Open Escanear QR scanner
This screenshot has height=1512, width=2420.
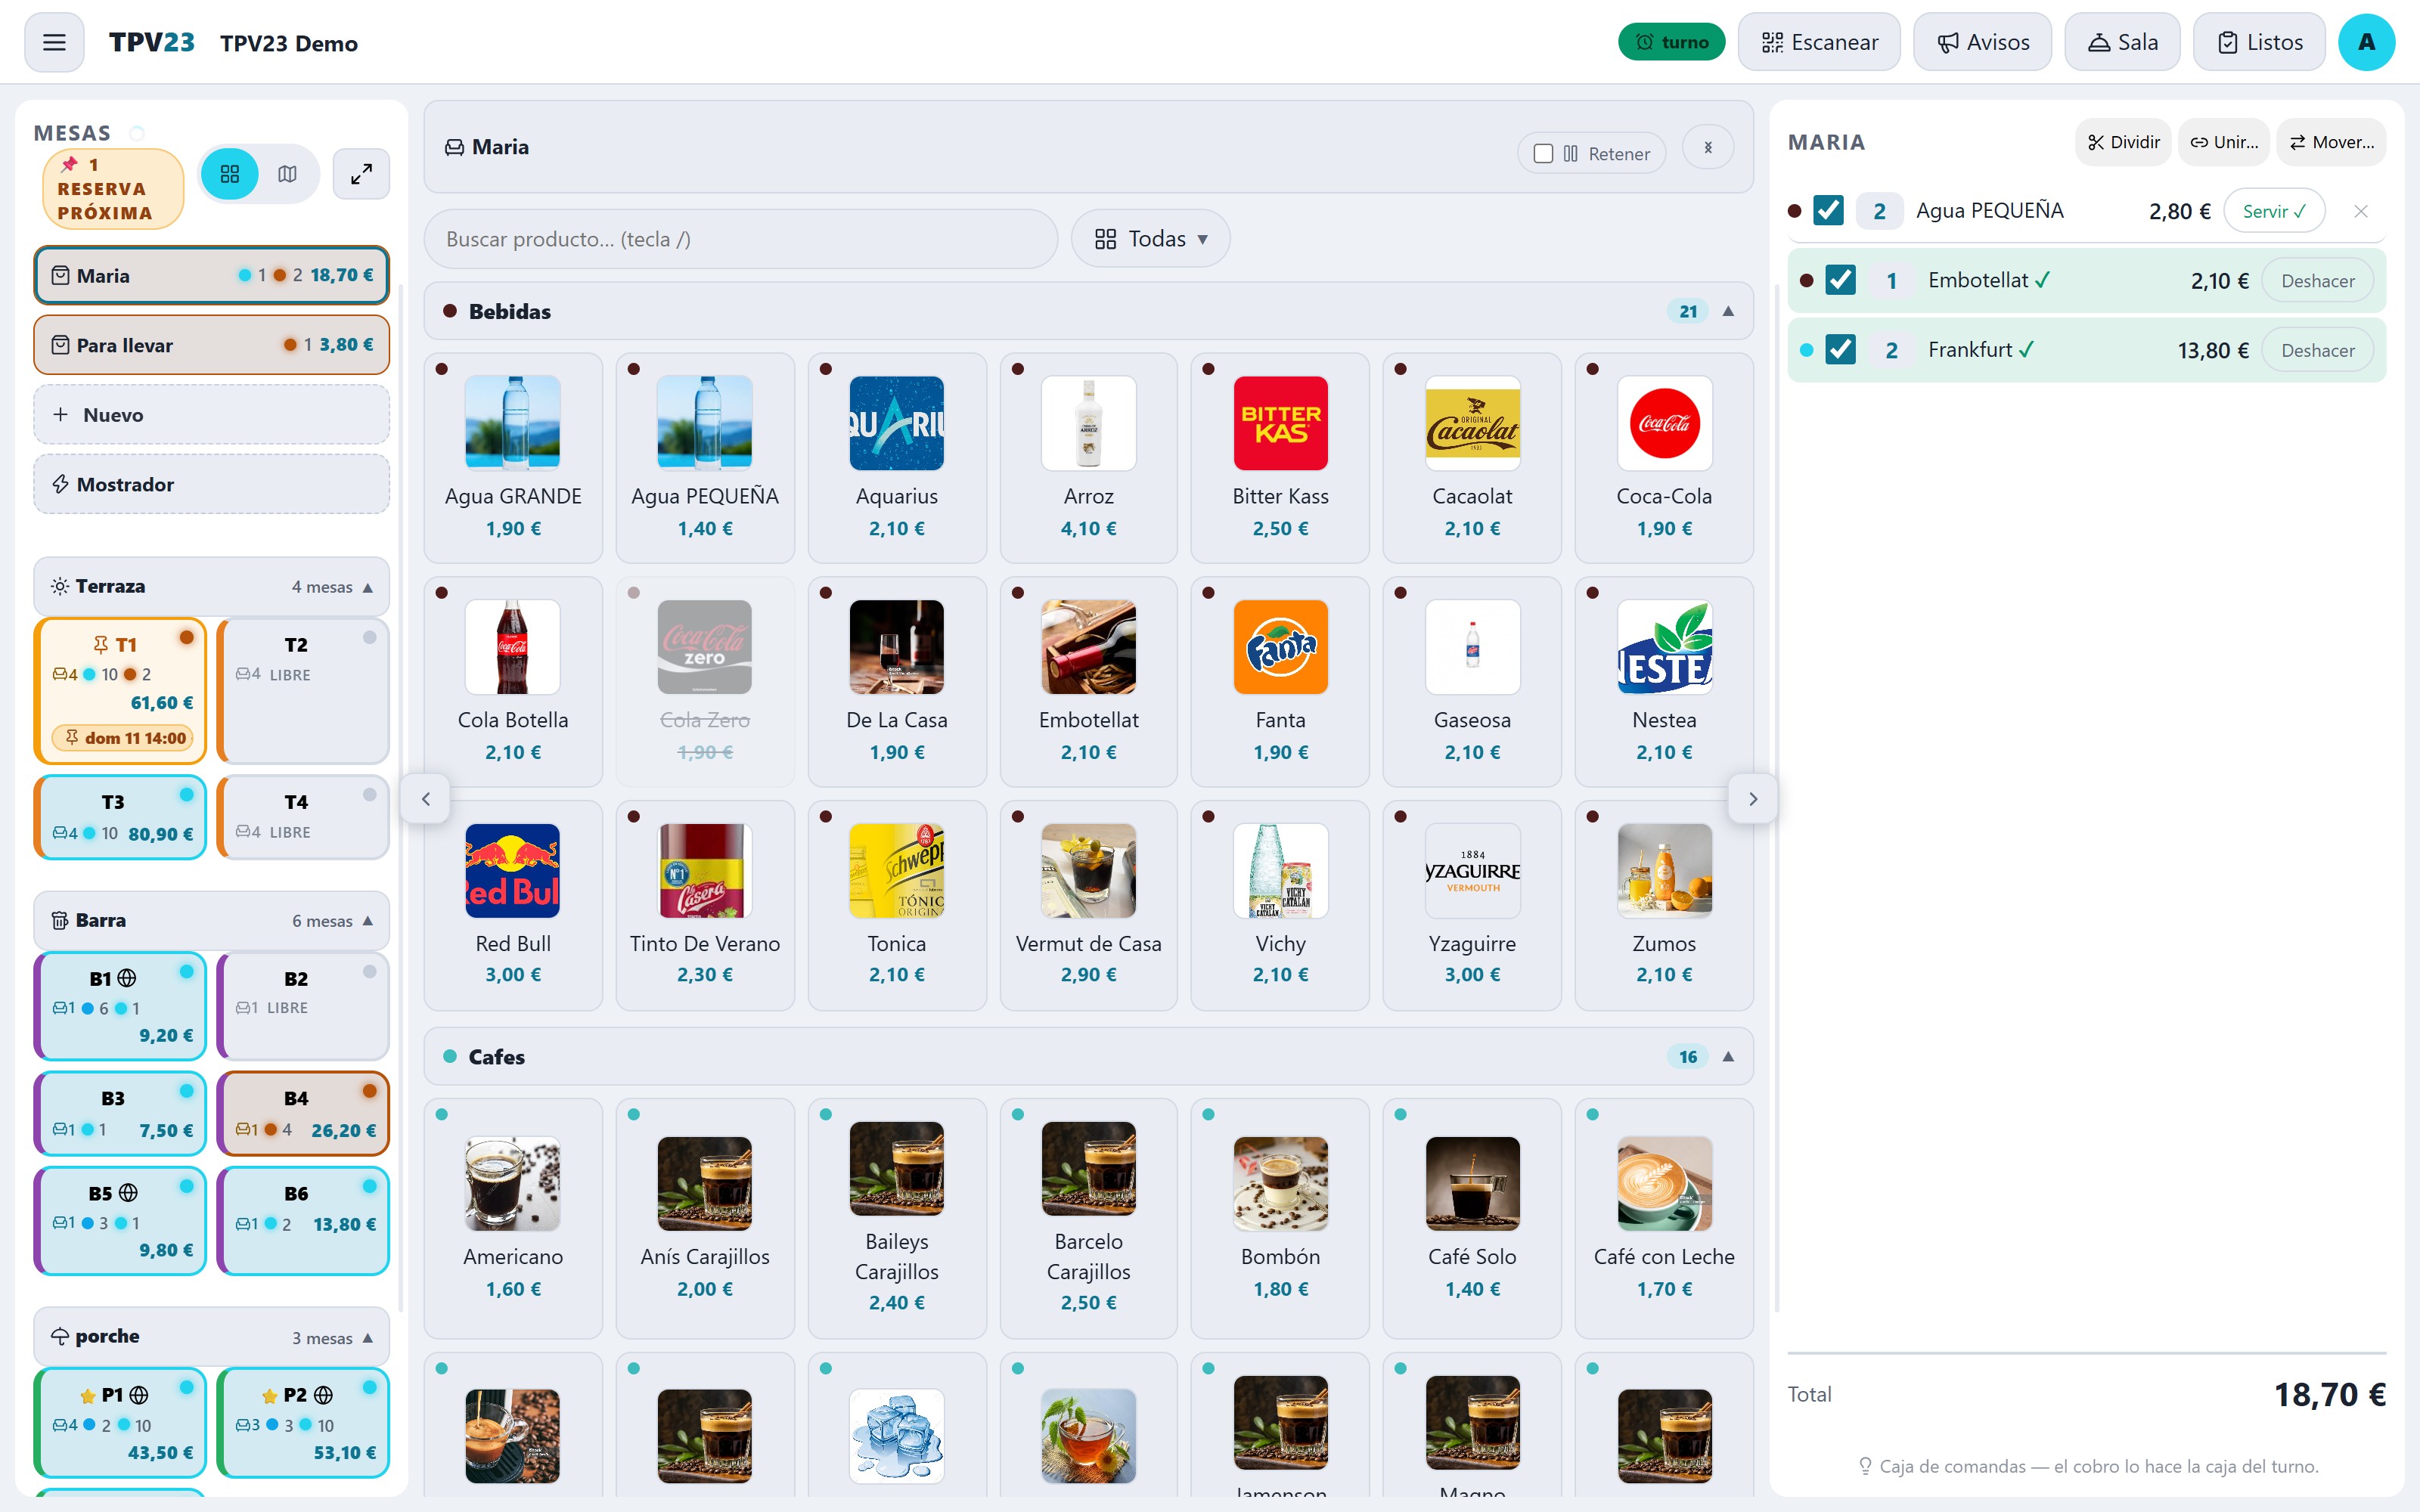pos(1819,42)
